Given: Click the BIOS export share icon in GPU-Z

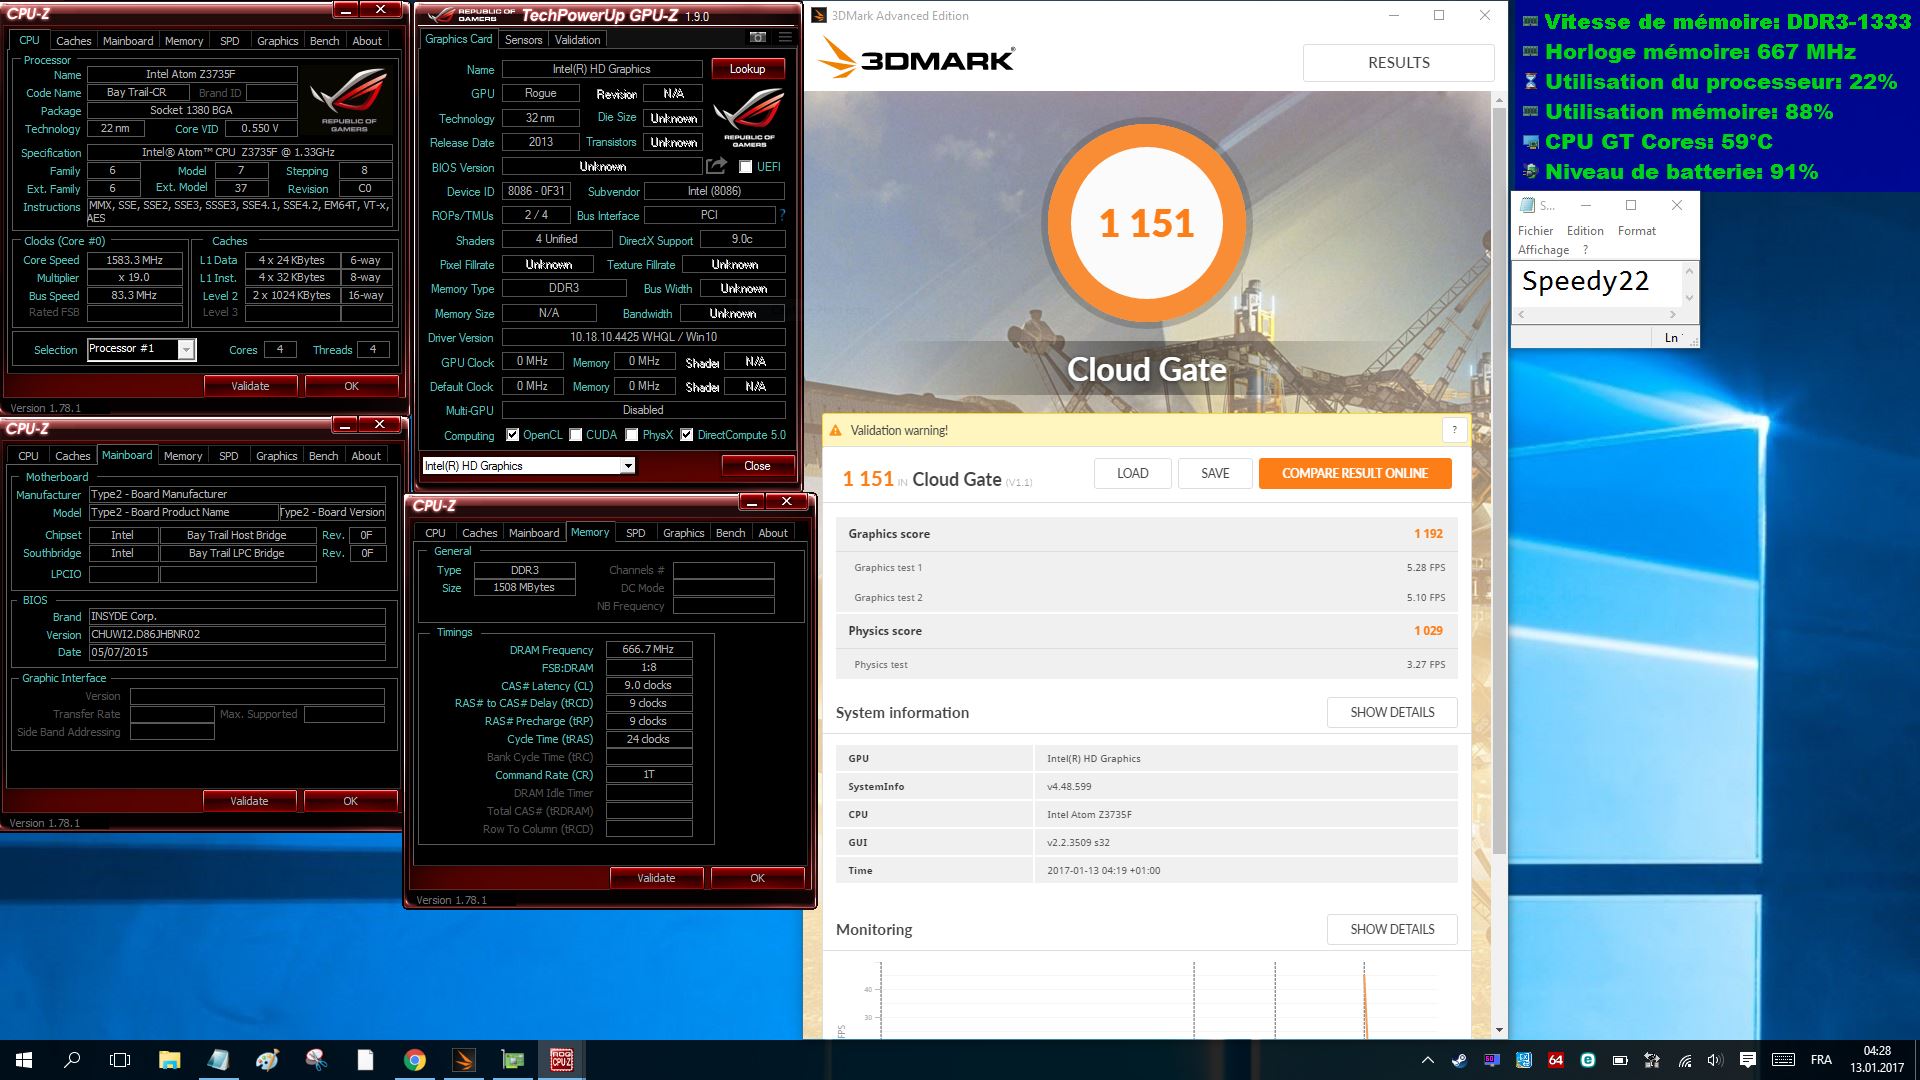Looking at the screenshot, I should click(717, 166).
